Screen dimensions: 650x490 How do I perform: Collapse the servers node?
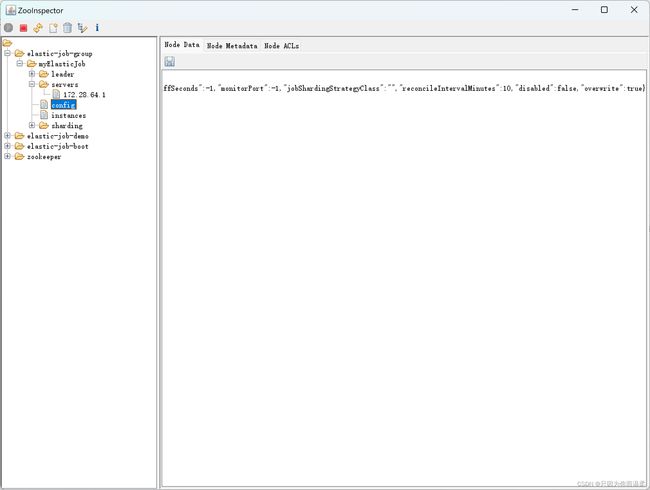[32, 84]
